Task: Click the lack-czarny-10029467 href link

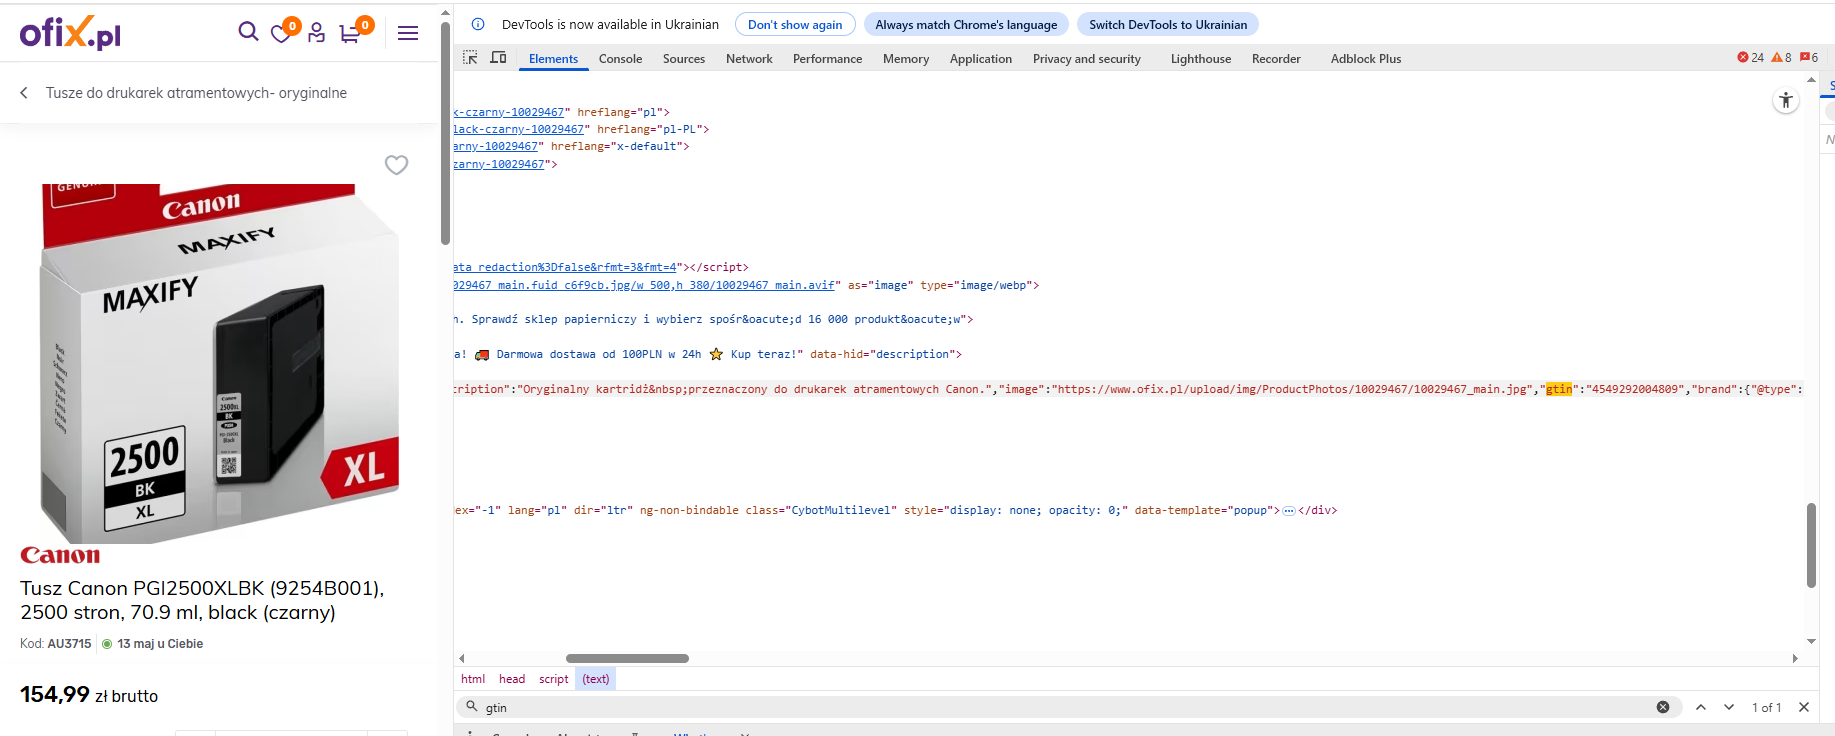Action: (x=519, y=129)
